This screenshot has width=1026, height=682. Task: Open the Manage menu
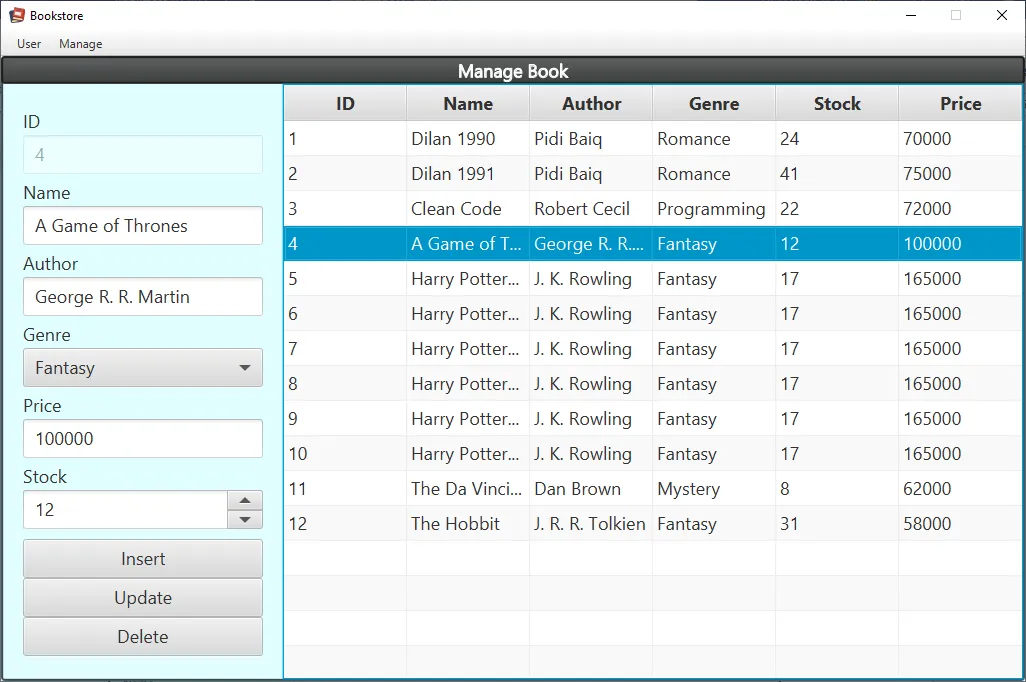[80, 44]
